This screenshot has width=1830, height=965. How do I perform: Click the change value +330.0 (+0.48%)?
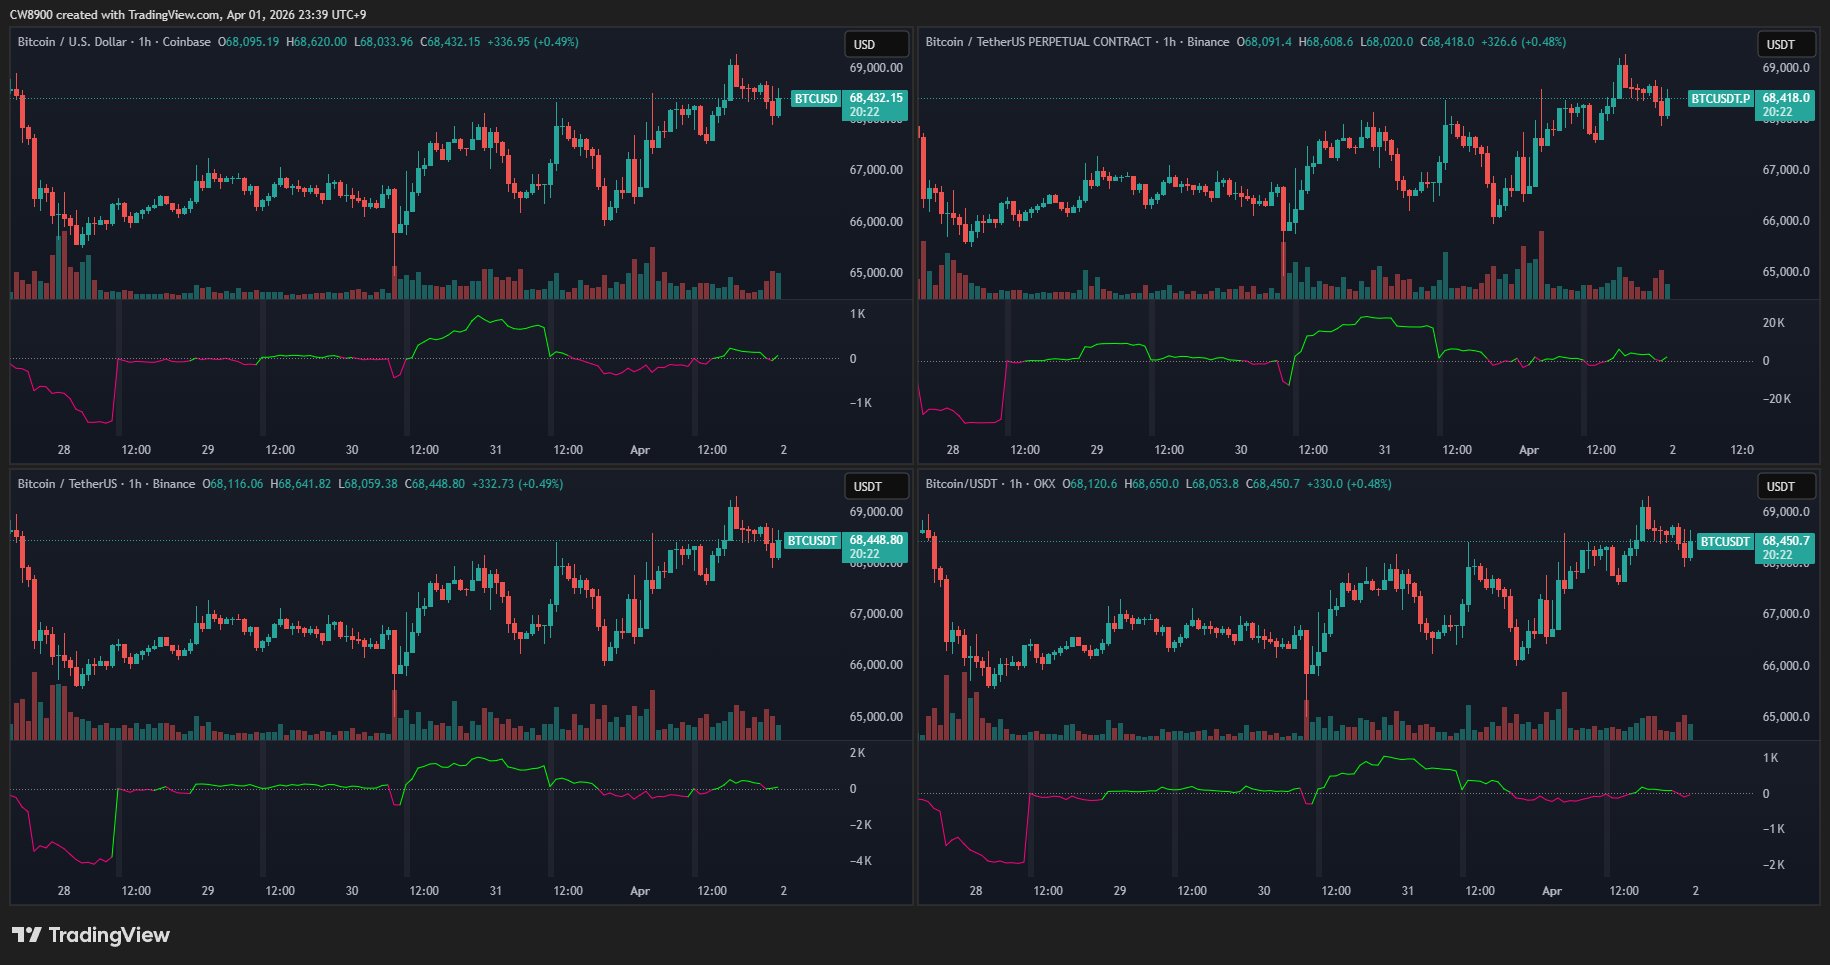1350,484
